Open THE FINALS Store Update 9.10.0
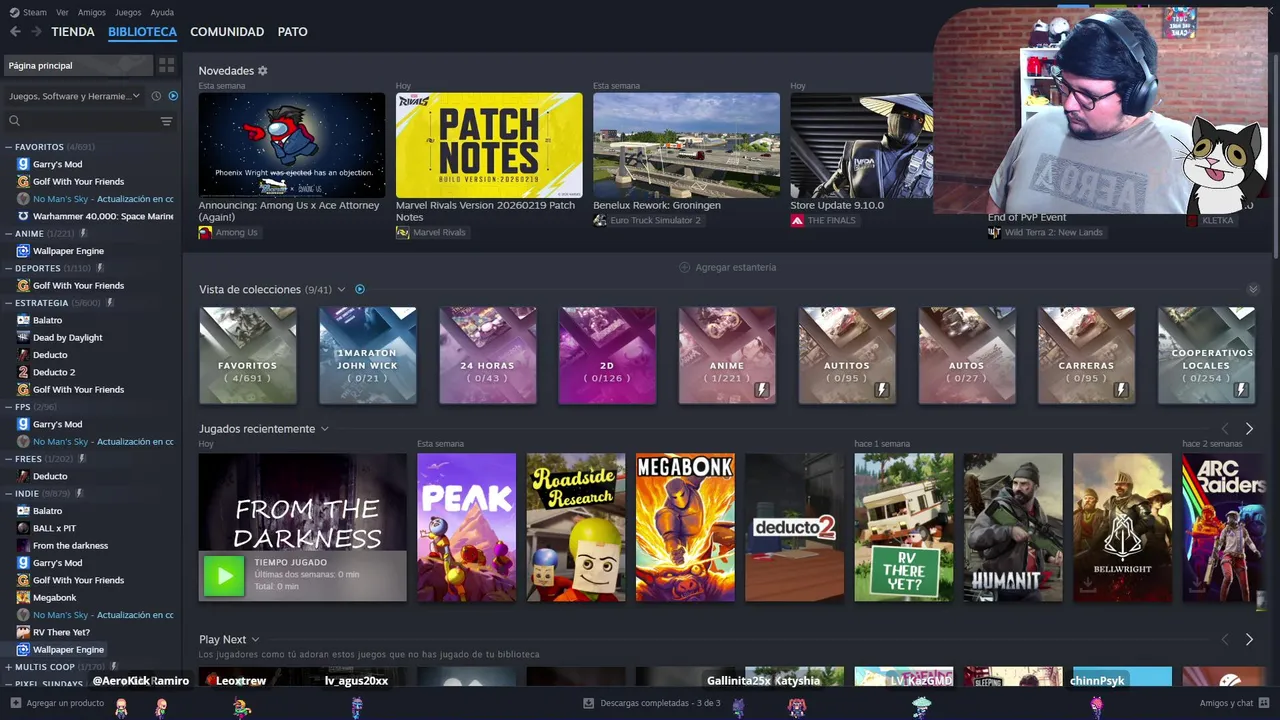The image size is (1280, 720). pos(862,145)
